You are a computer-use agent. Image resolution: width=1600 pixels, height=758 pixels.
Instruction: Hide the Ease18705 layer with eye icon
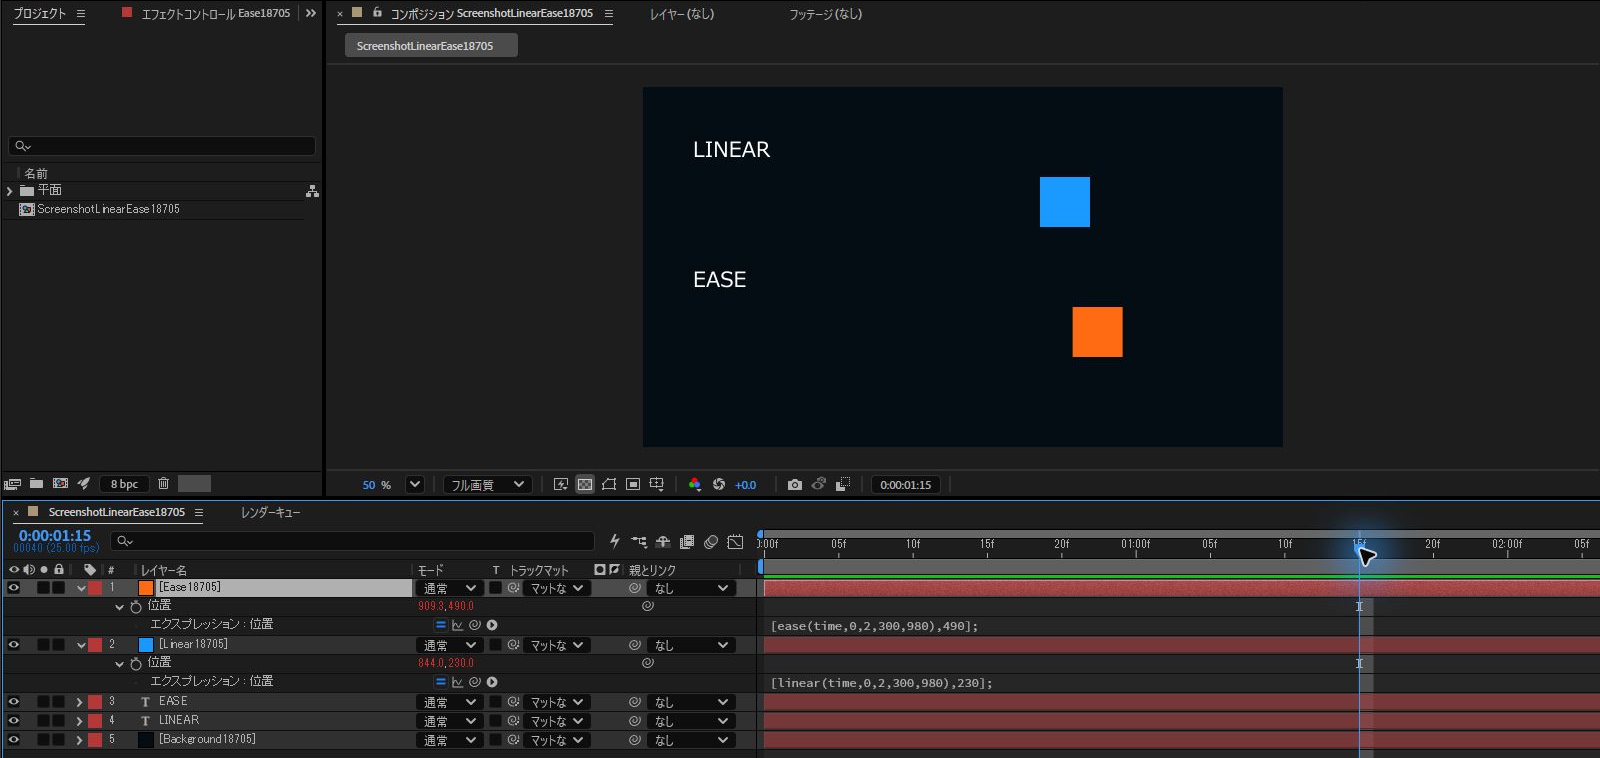[x=14, y=588]
